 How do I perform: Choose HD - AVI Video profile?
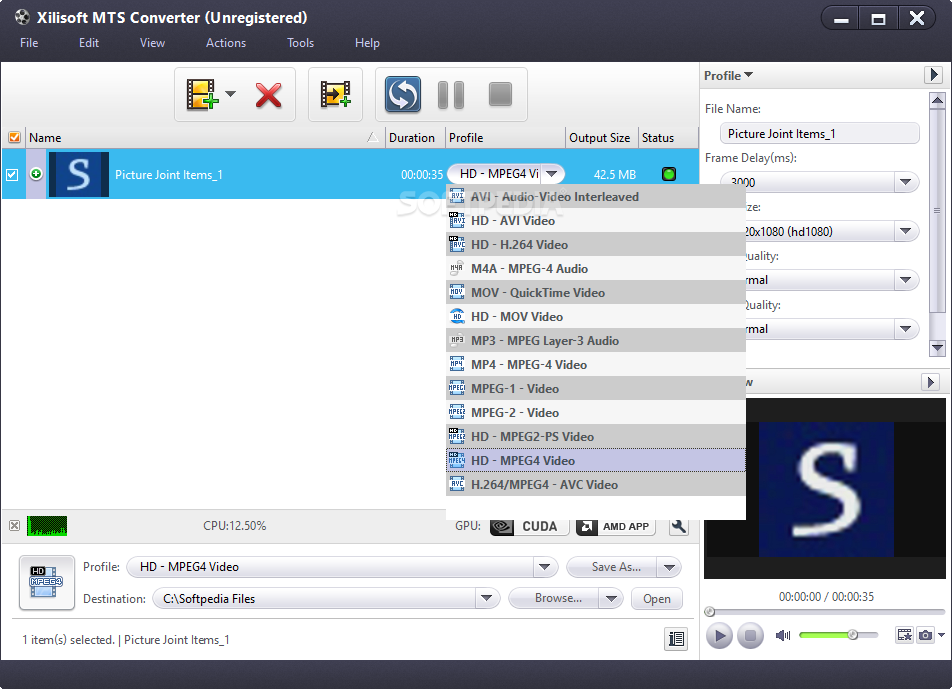596,221
